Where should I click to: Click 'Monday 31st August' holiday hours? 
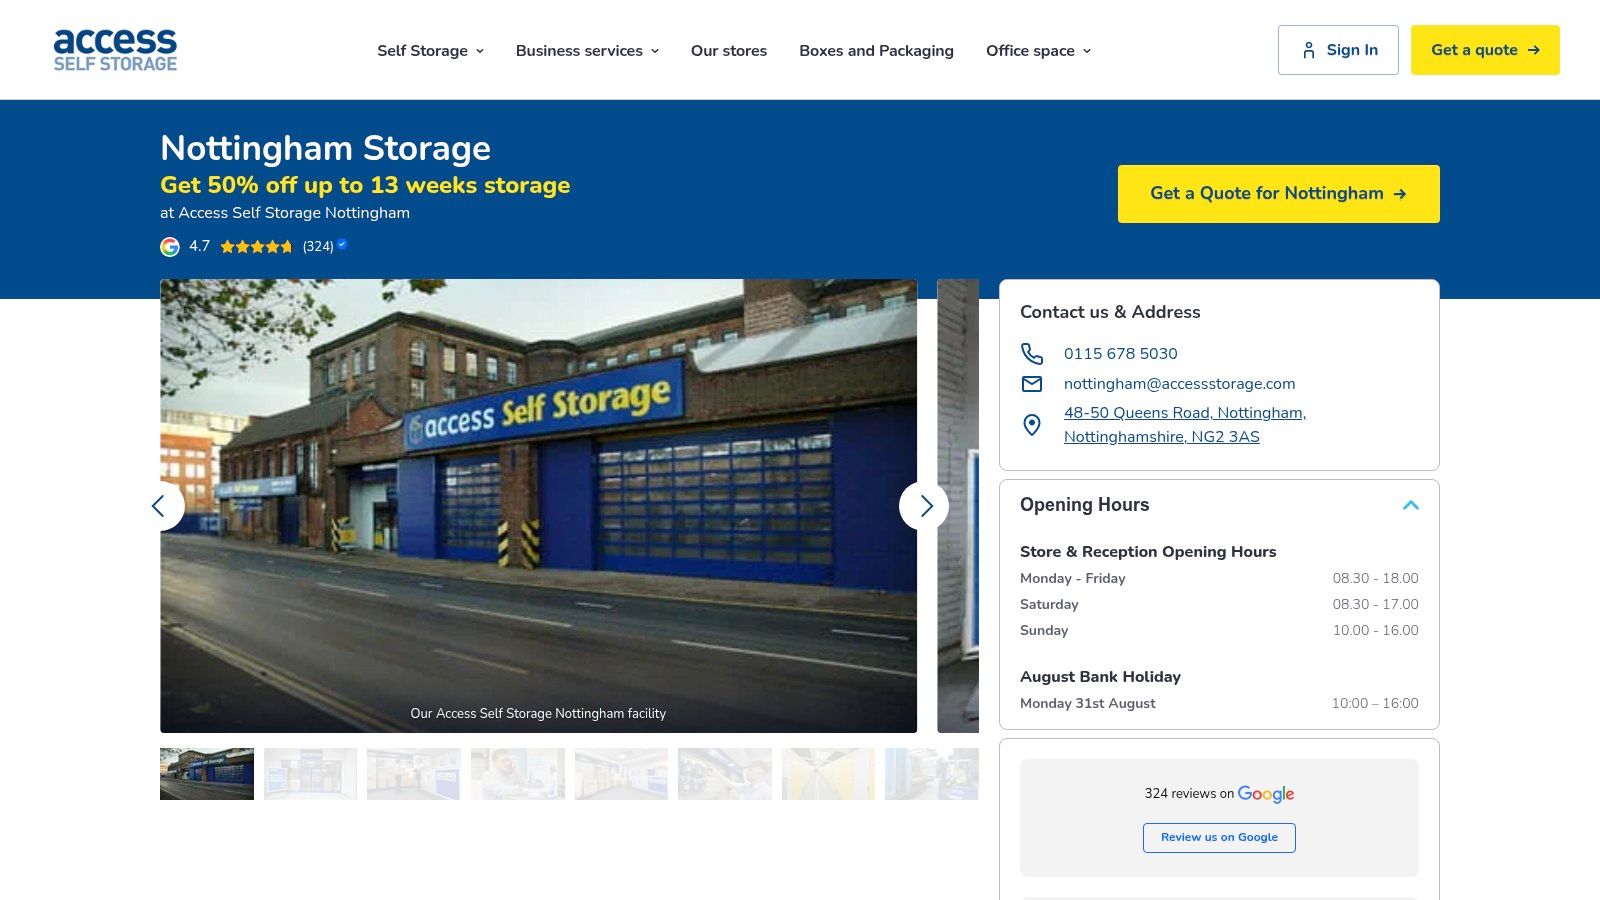[1219, 703]
